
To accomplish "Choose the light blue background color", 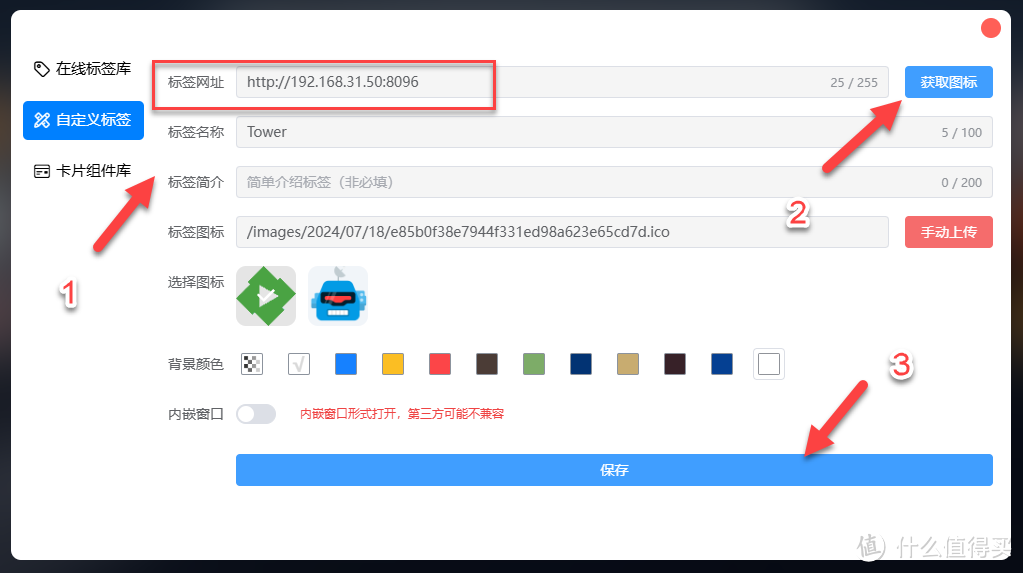I will 346,364.
